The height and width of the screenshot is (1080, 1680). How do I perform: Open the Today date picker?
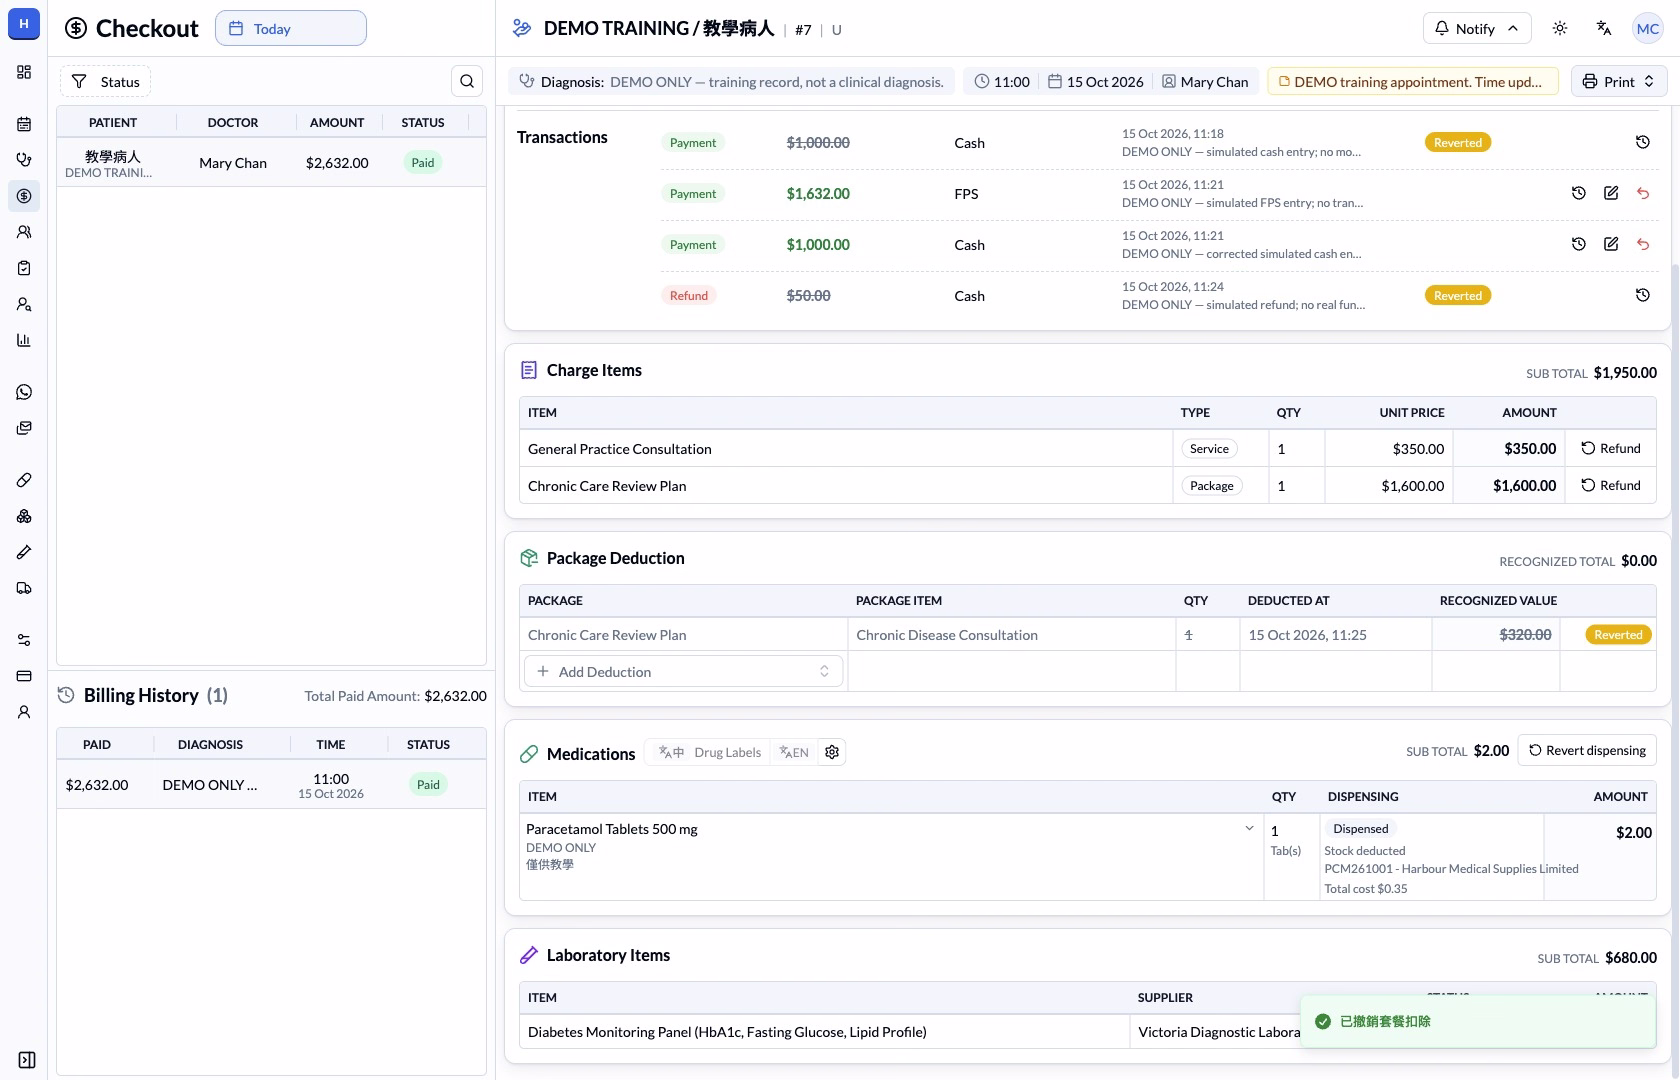(291, 29)
